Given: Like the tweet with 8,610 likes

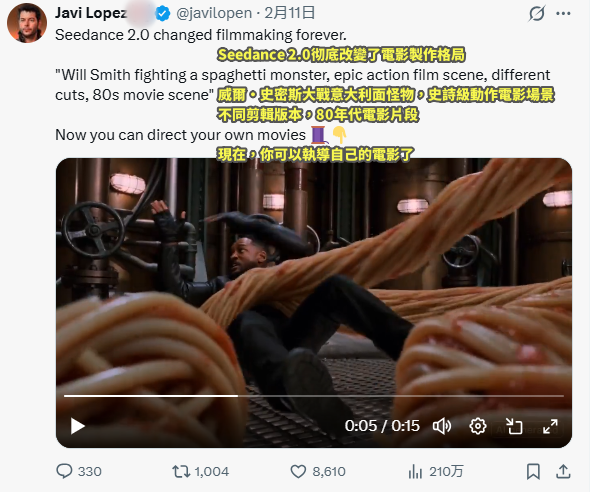Looking at the screenshot, I should [x=318, y=471].
